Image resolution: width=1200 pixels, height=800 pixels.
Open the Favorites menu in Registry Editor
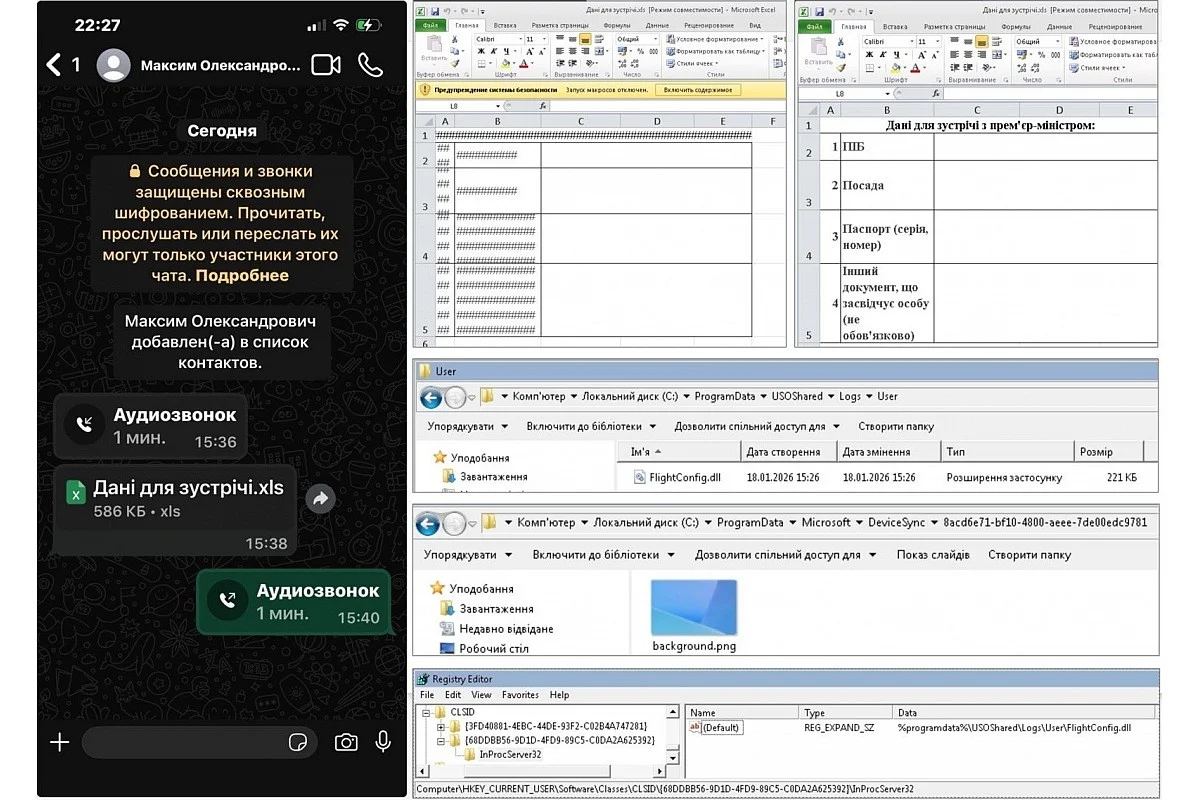[520, 695]
